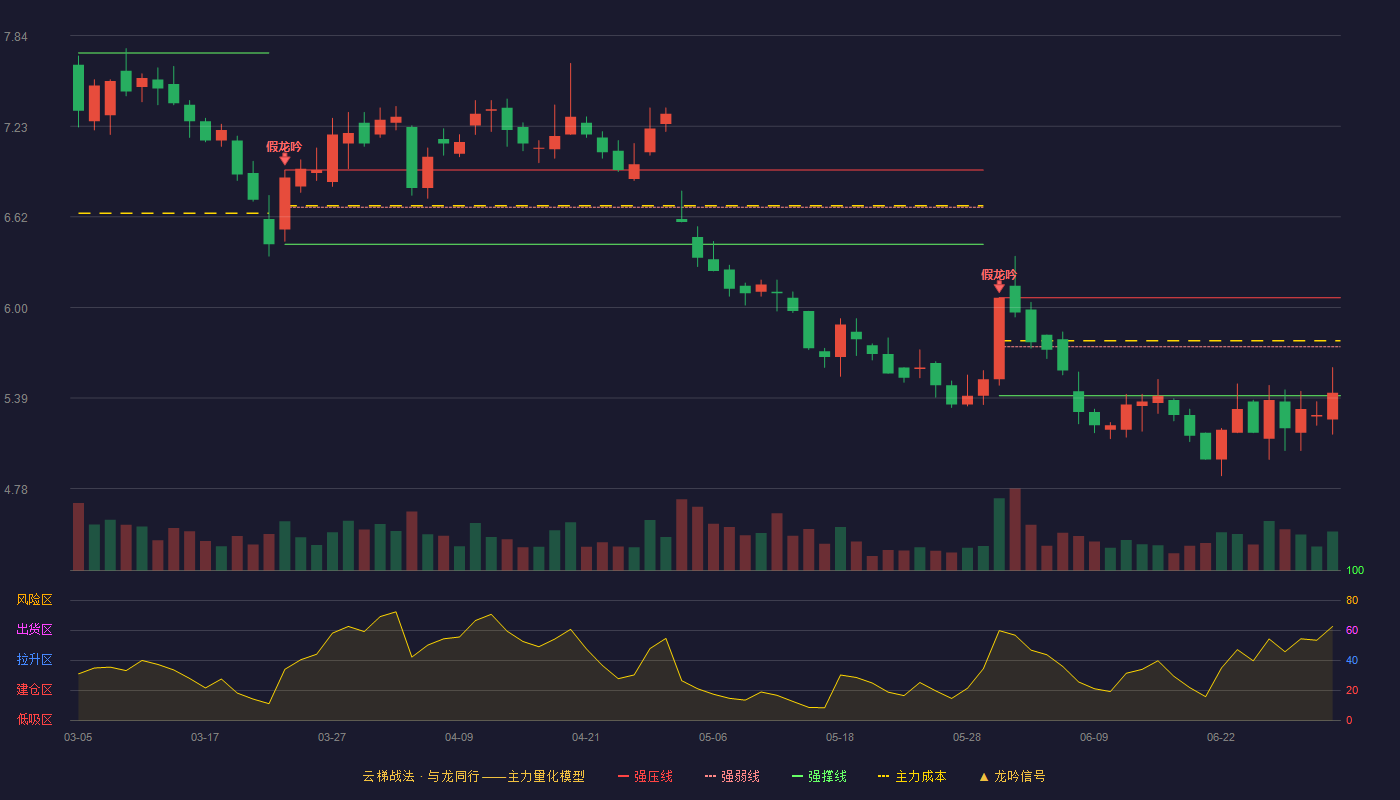Image resolution: width=1400 pixels, height=800 pixels.
Task: Click the 04-09 date label
Action: pyautogui.click(x=459, y=737)
